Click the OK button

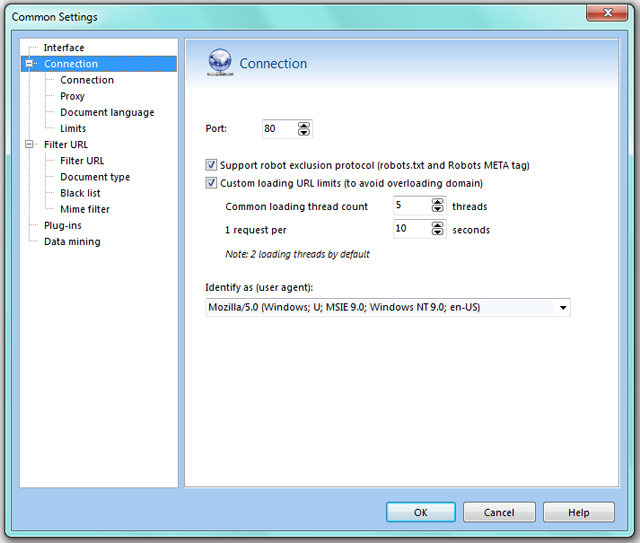(x=421, y=512)
